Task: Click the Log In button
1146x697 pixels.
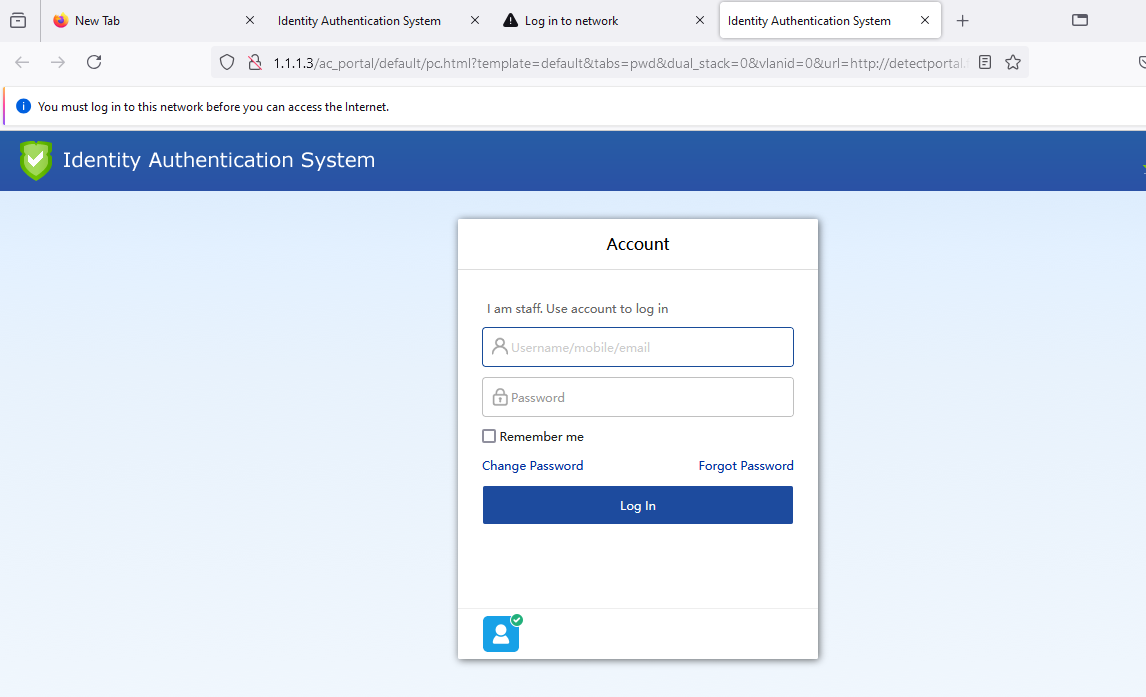Action: click(x=638, y=506)
